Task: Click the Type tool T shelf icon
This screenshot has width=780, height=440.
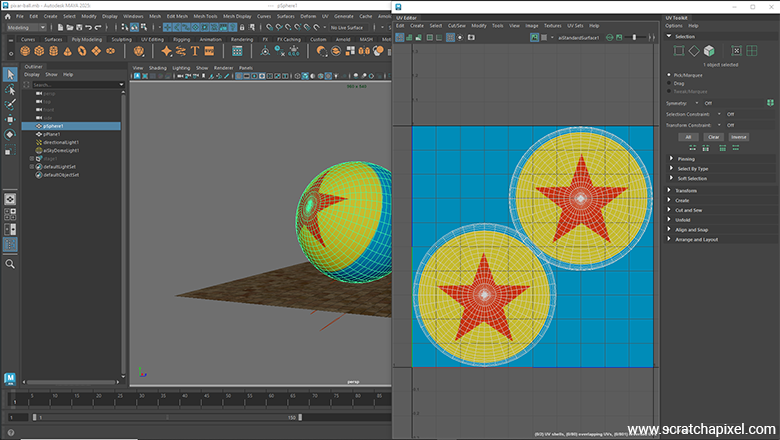Action: point(195,51)
